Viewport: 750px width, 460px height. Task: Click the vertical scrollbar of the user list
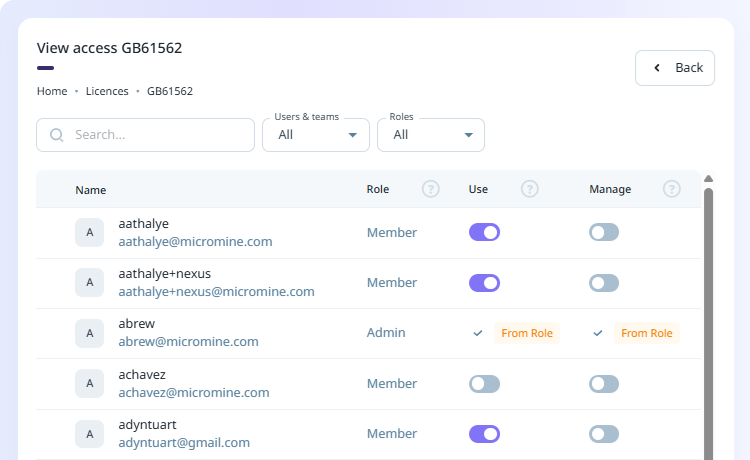708,320
